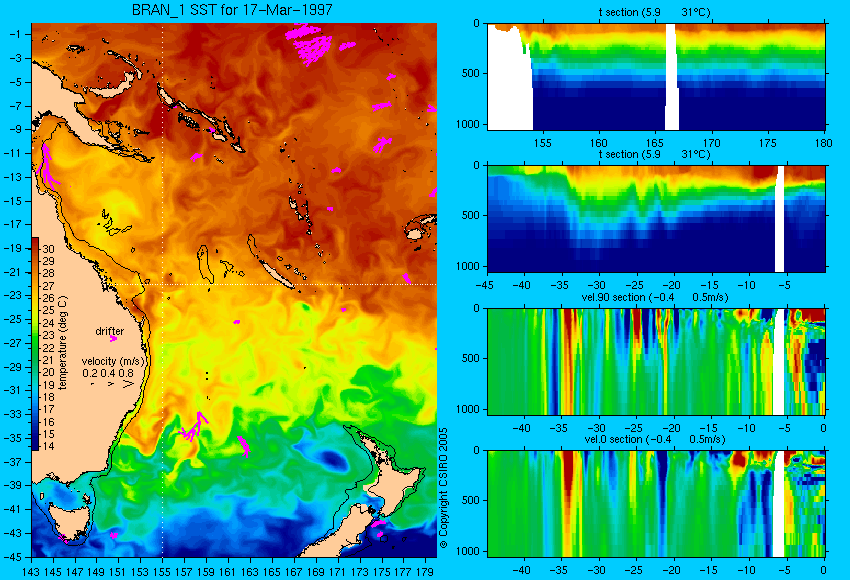This screenshot has height=580, width=850.
Task: Click the magenta drifter cluster near top of map
Action: pyautogui.click(x=310, y=43)
